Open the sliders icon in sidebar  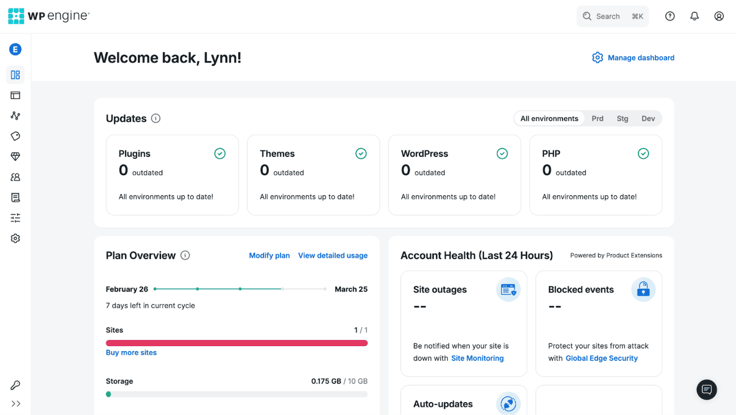click(x=15, y=218)
